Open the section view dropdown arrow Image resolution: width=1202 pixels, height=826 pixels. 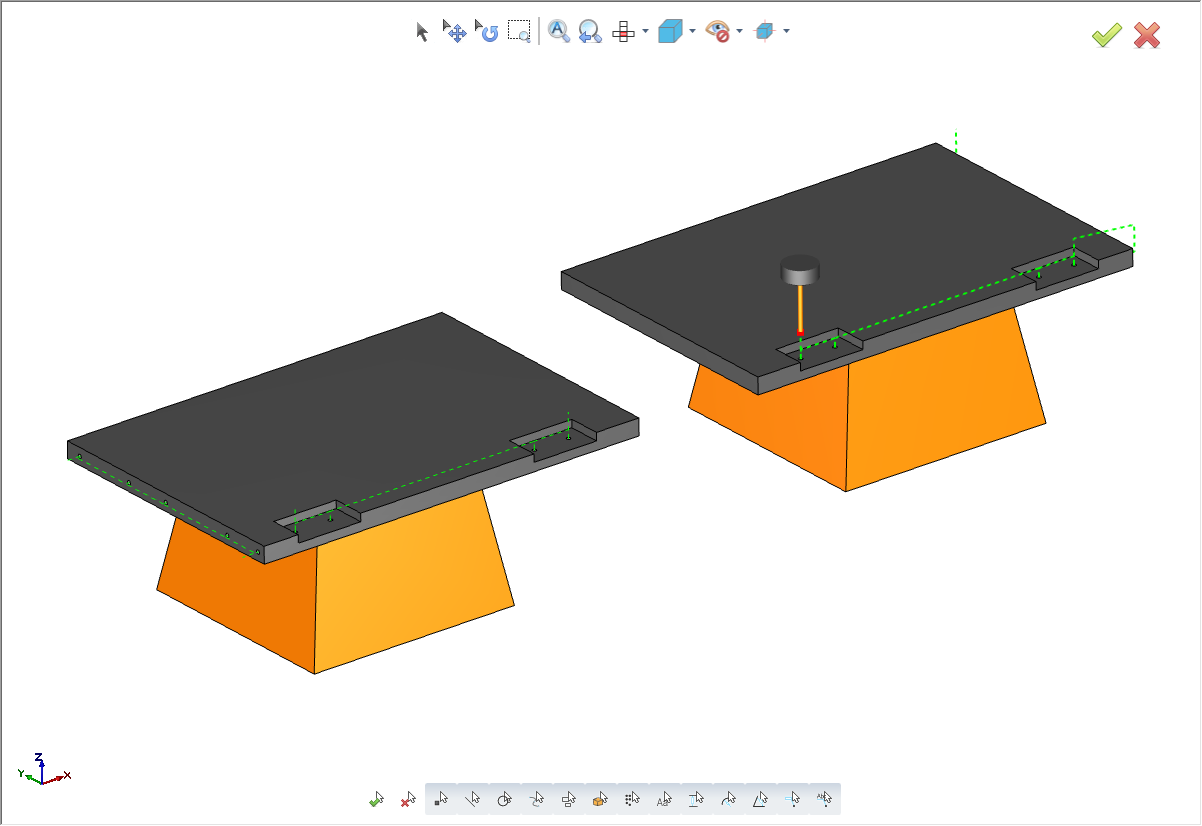pyautogui.click(x=786, y=33)
